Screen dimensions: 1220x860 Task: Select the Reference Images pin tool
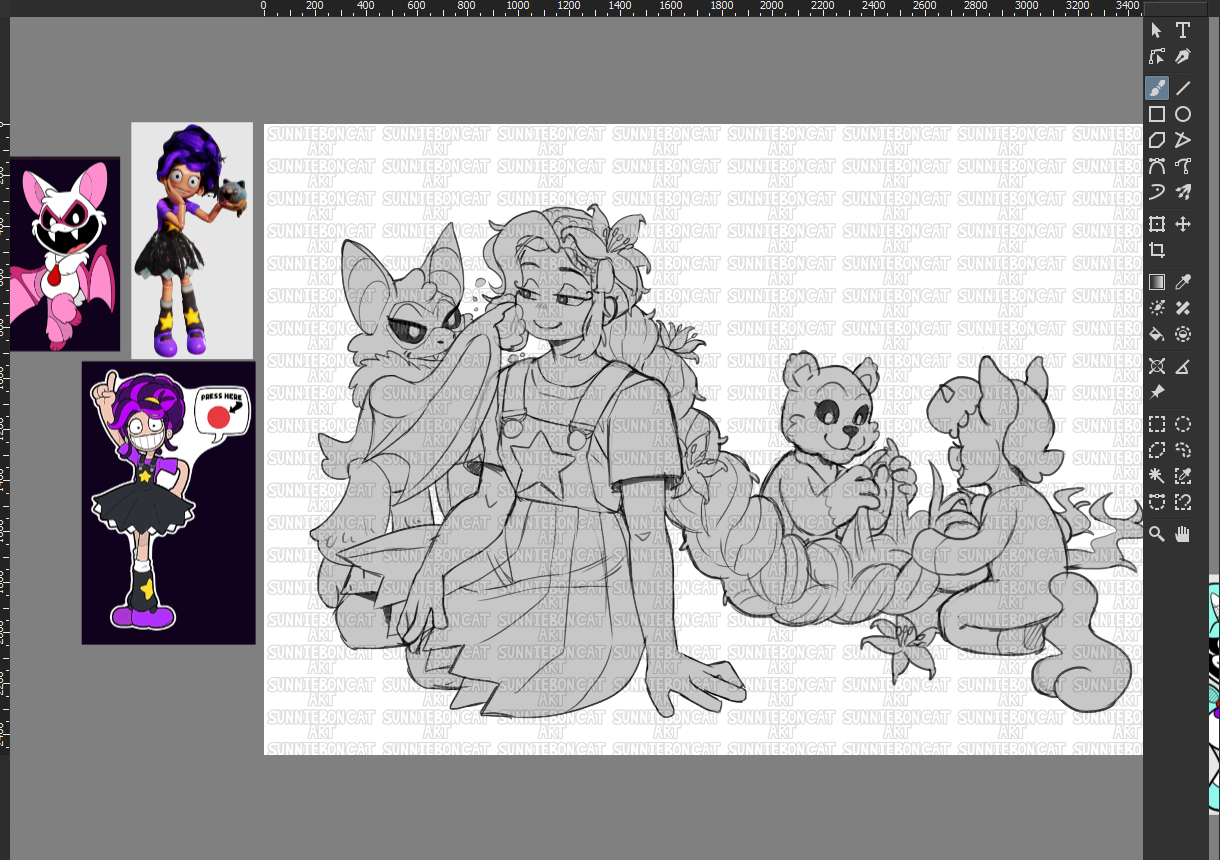(x=1157, y=392)
